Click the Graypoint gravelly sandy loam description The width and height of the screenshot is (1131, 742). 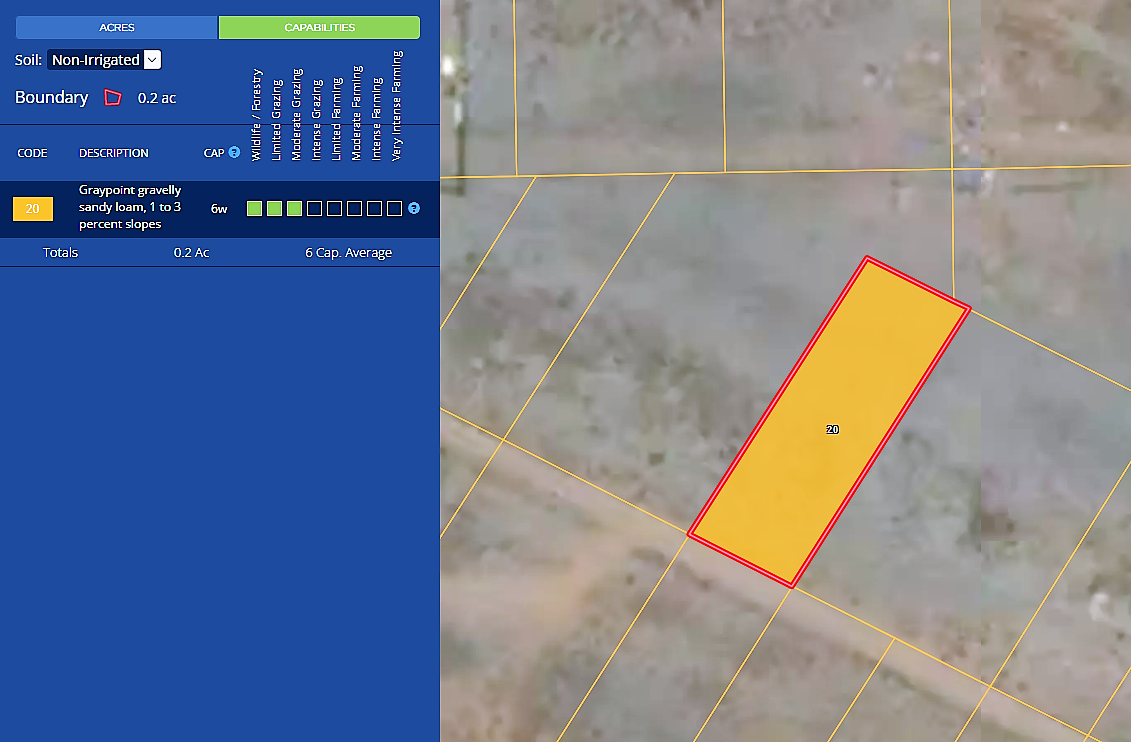point(130,207)
